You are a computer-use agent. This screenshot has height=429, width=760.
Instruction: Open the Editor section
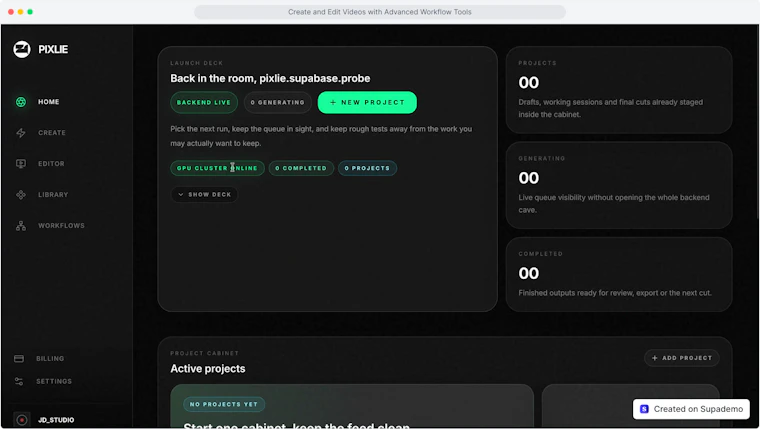coord(51,164)
